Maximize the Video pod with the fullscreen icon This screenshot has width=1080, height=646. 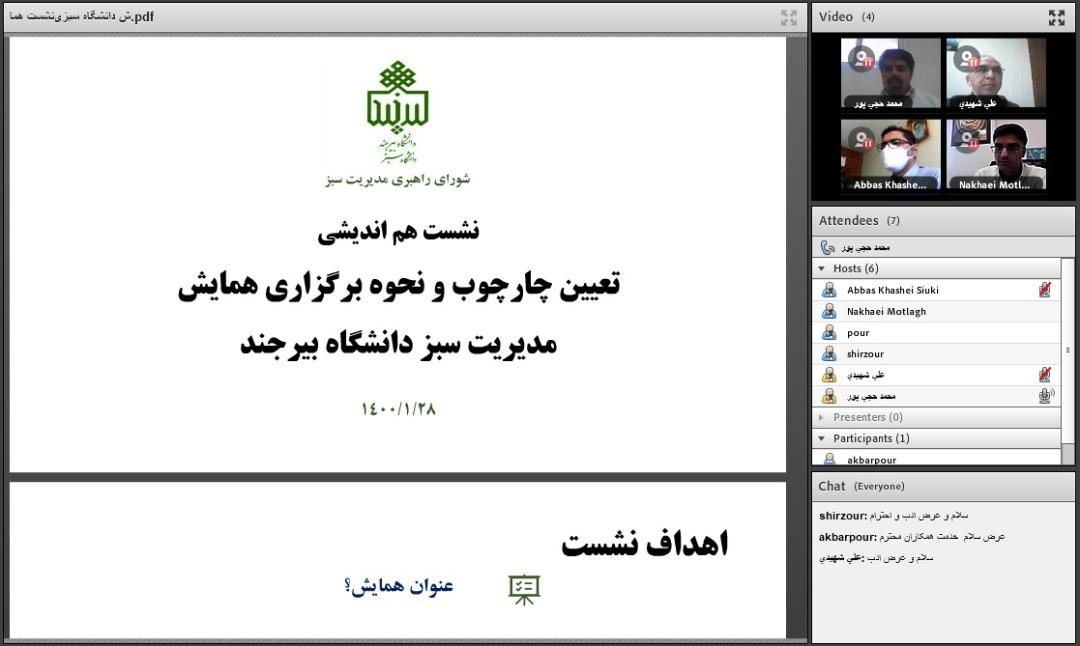(x=1056, y=17)
